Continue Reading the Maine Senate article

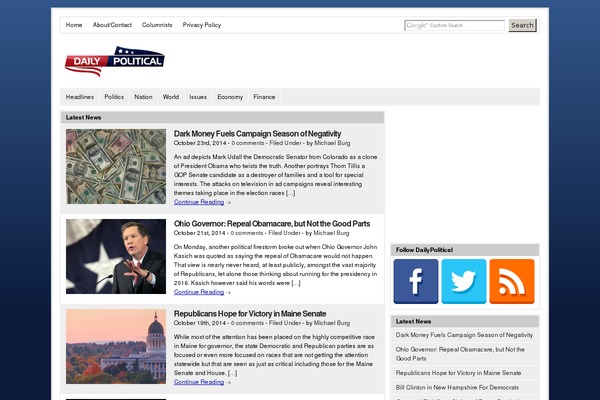(199, 382)
